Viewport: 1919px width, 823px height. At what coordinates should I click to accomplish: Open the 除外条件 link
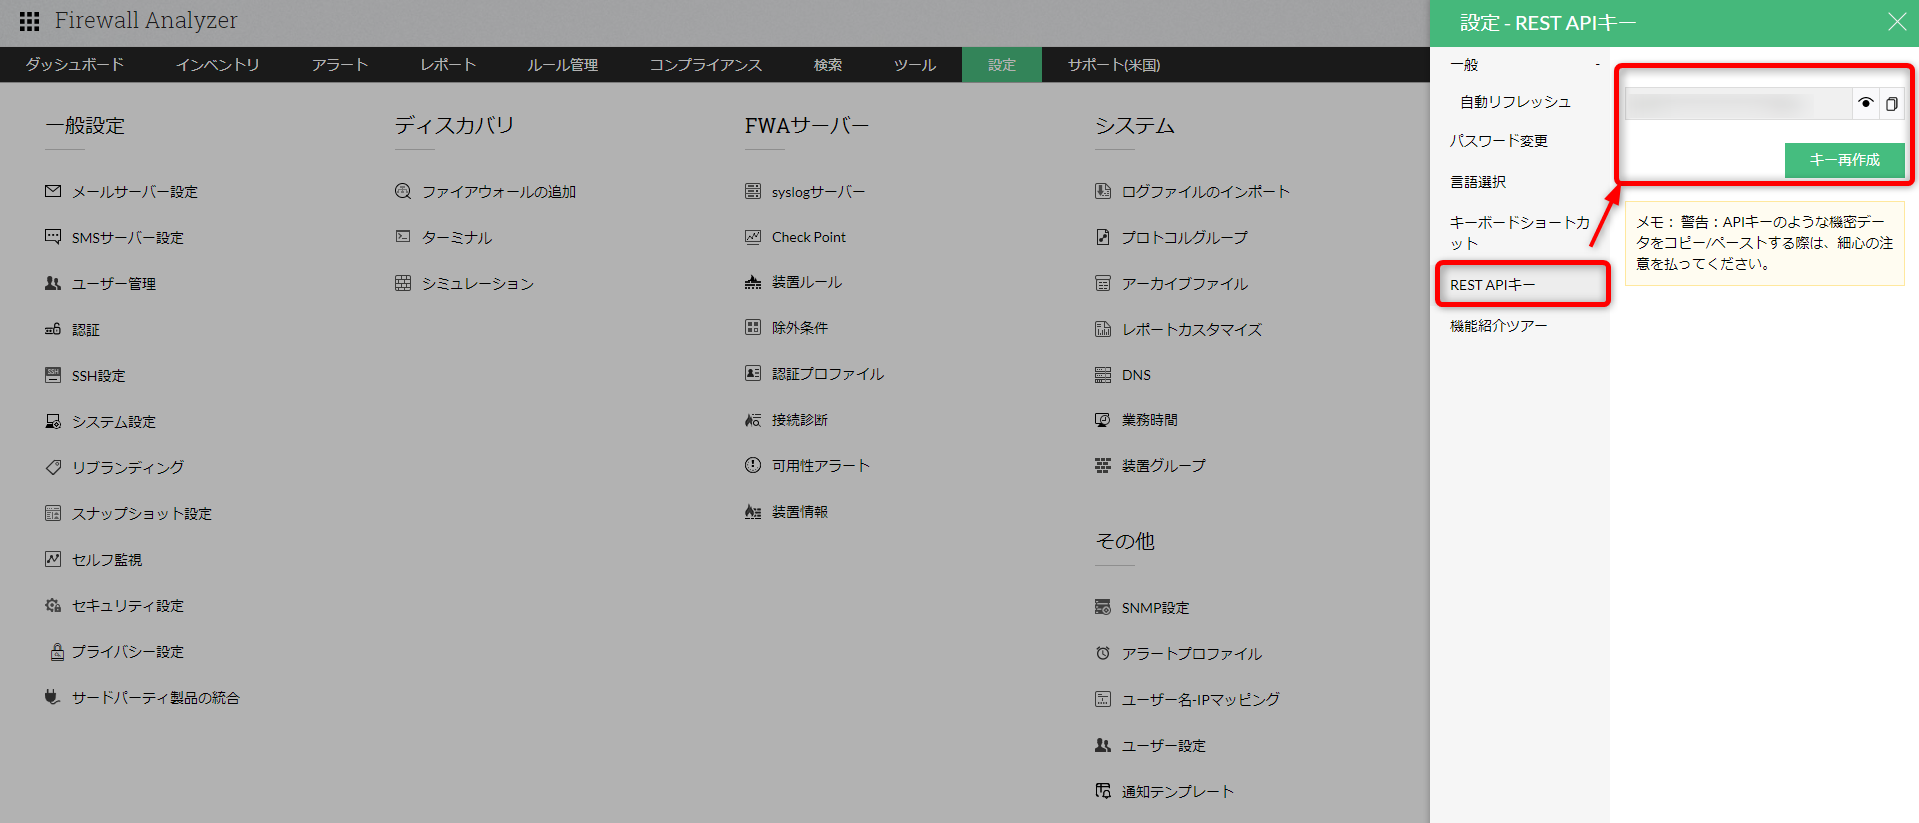point(800,328)
